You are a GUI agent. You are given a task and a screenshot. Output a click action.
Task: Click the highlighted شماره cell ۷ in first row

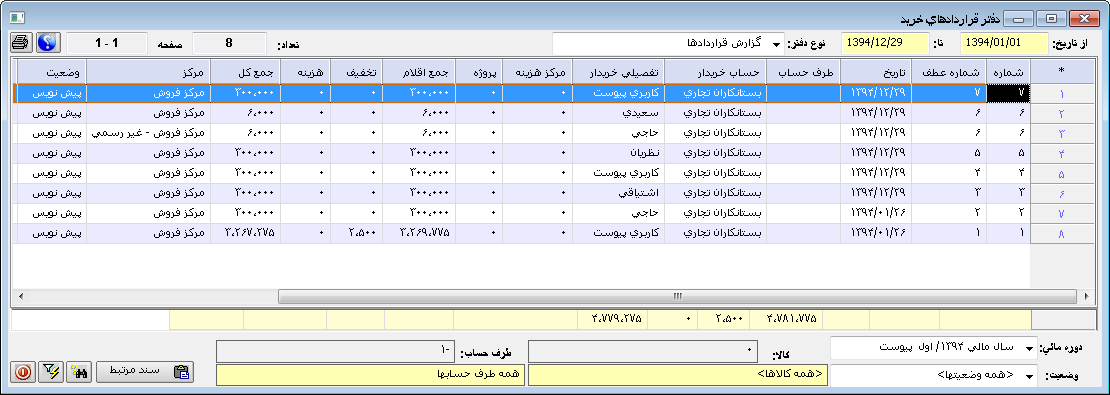click(1008, 94)
